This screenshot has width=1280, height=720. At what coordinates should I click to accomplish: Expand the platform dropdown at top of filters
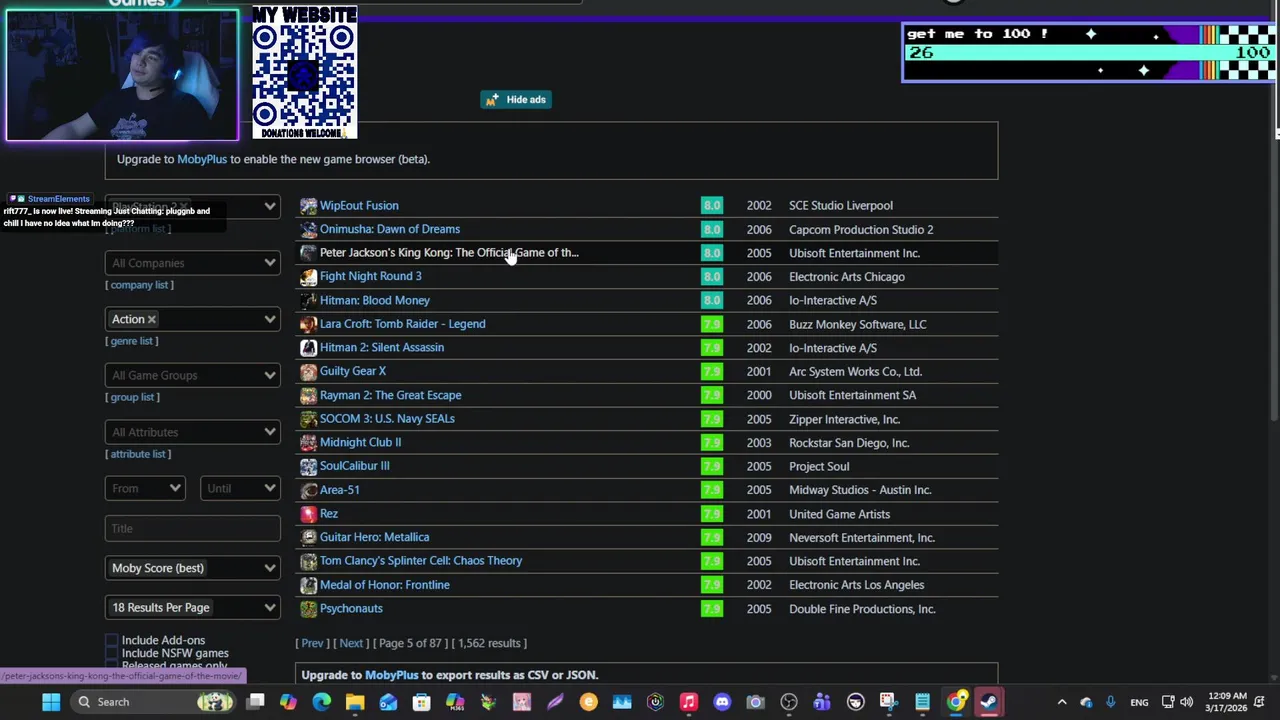[193, 206]
